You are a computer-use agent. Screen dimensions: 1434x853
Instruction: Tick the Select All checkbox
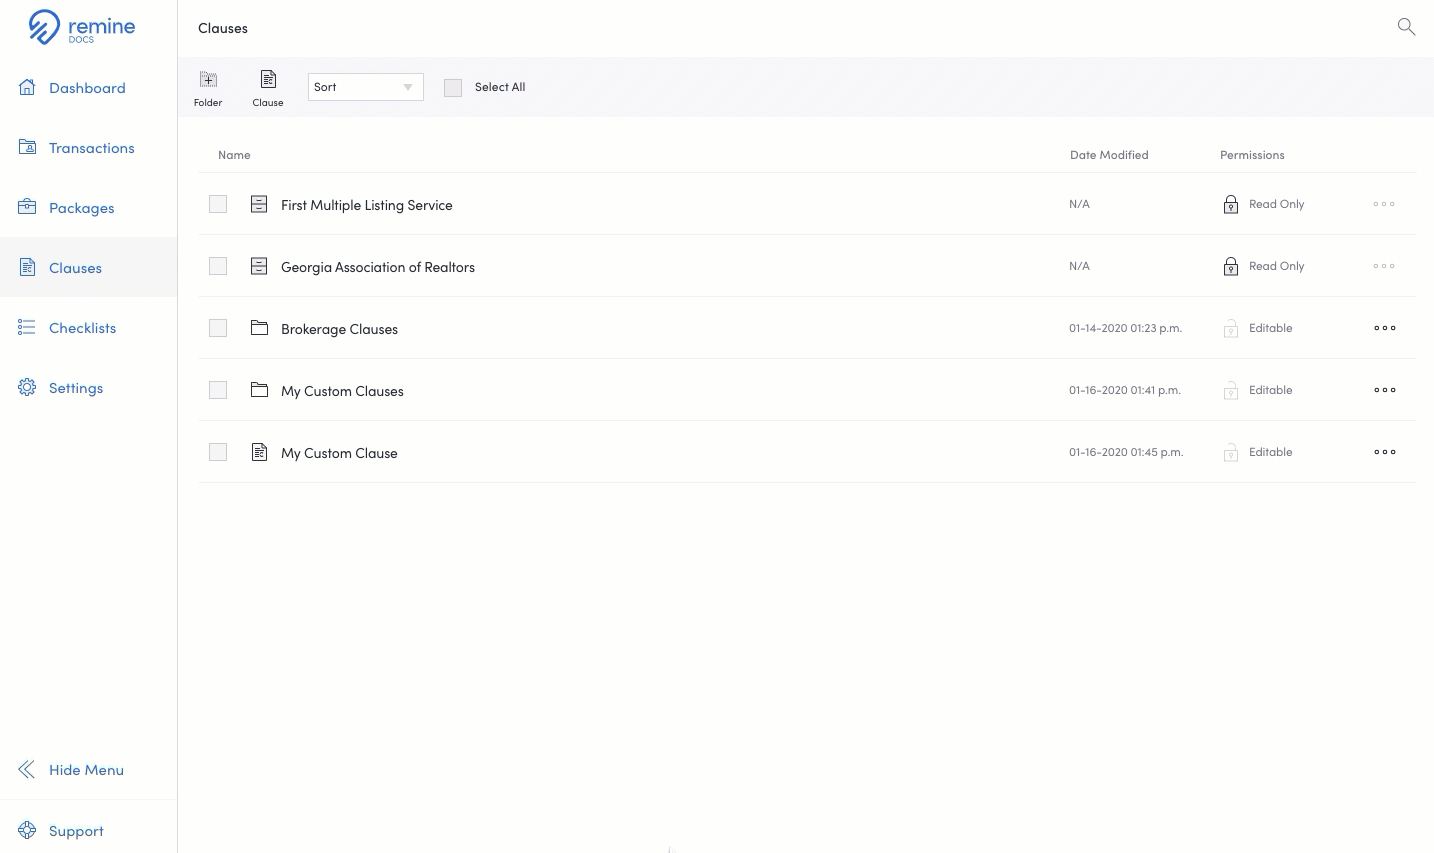coord(453,88)
